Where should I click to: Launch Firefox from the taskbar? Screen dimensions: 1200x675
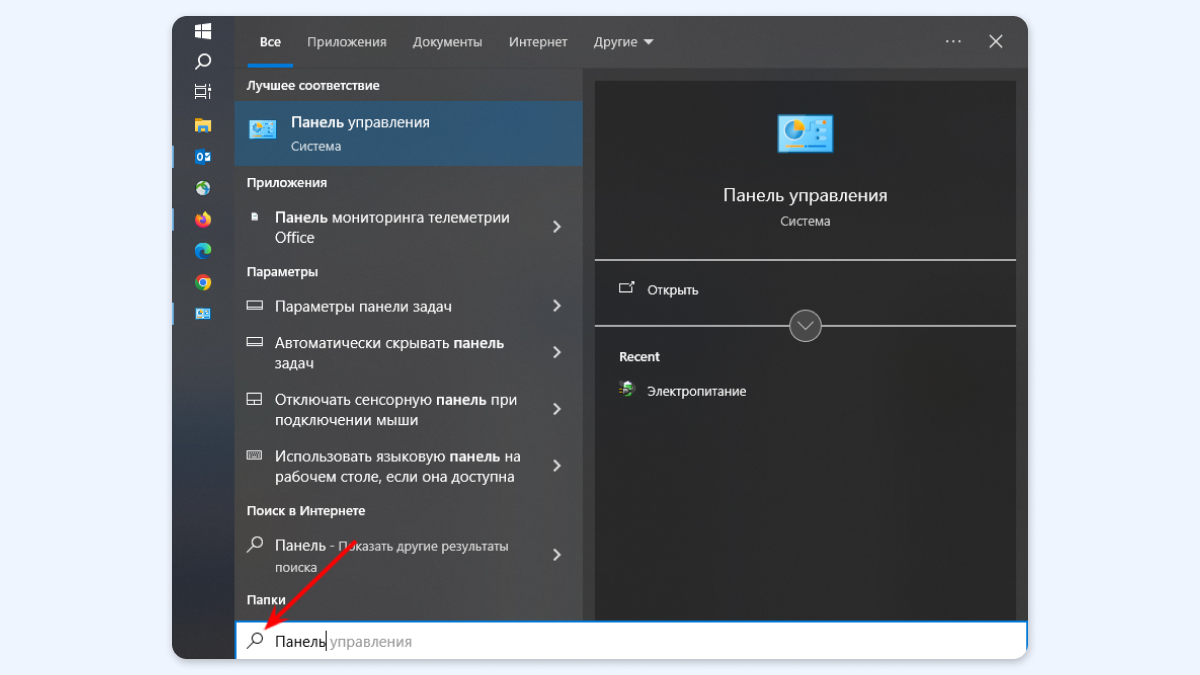pyautogui.click(x=203, y=219)
